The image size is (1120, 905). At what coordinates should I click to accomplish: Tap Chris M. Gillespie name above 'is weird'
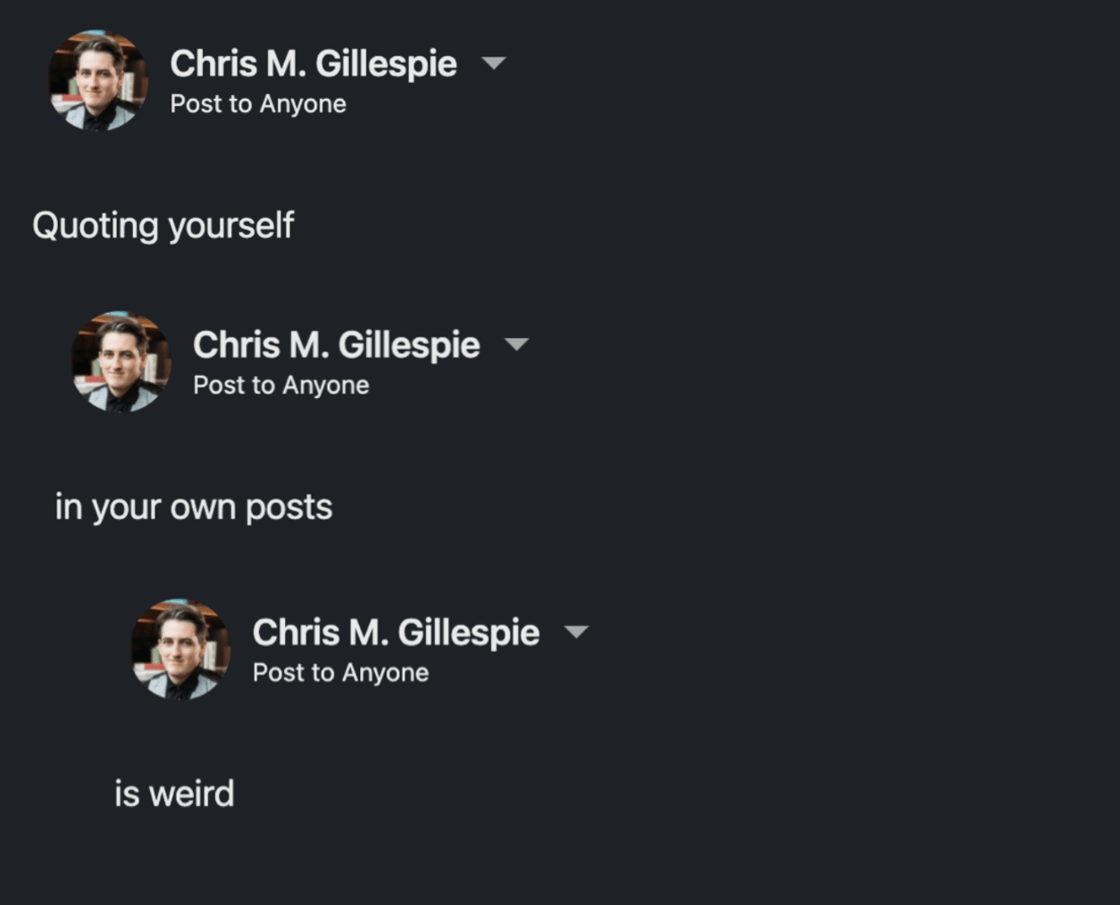click(x=396, y=632)
